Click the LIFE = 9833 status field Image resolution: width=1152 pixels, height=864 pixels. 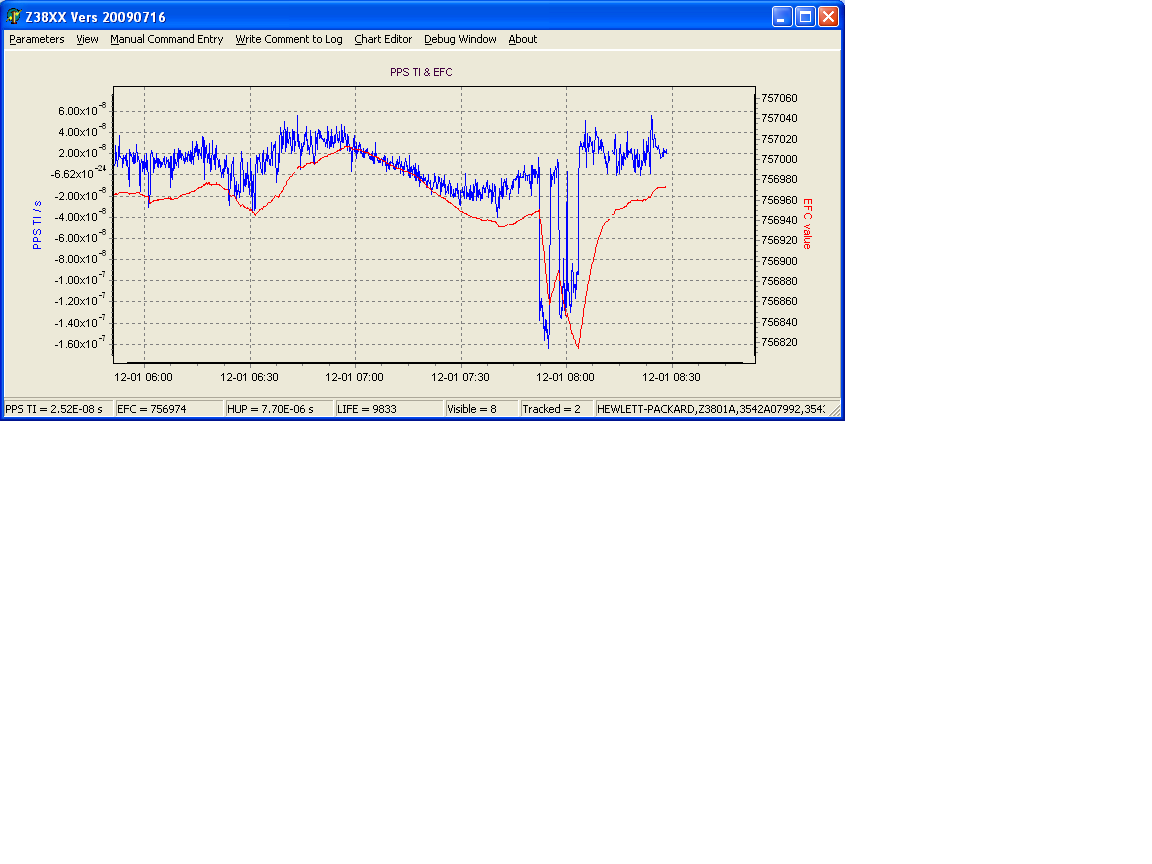point(389,409)
